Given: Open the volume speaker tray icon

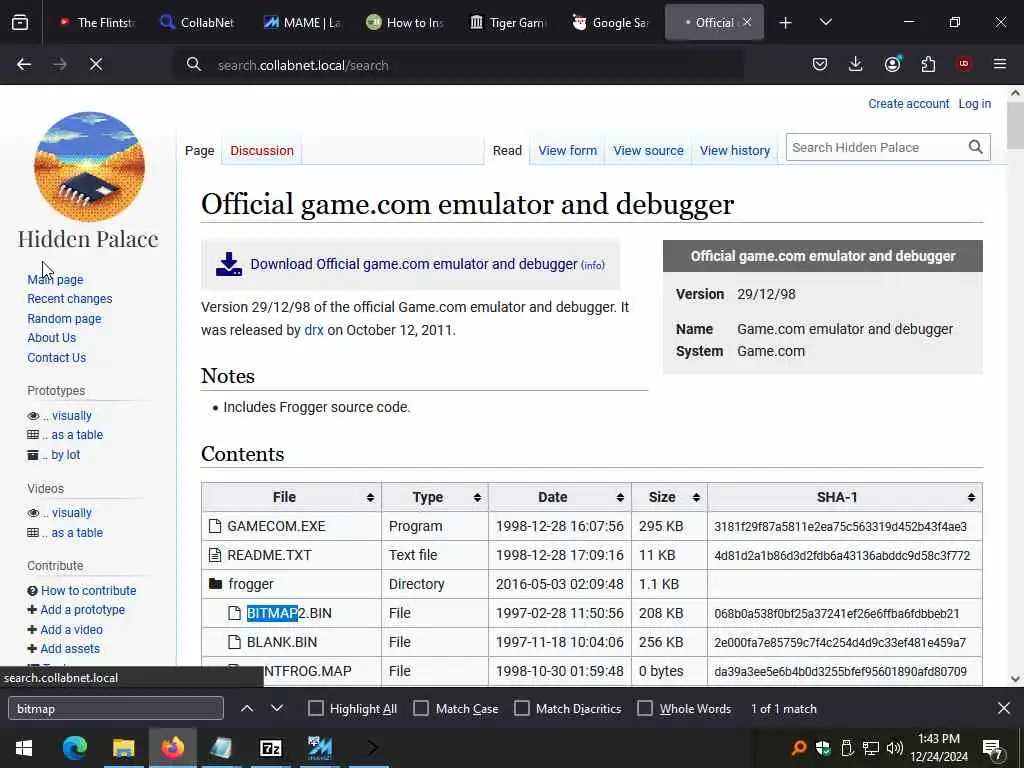Looking at the screenshot, I should (x=895, y=748).
